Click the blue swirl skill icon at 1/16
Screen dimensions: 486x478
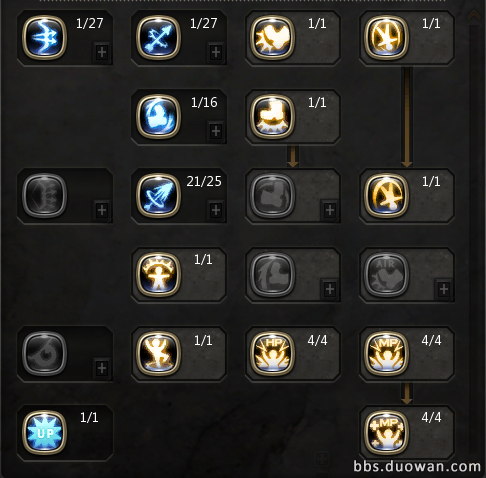158,117
